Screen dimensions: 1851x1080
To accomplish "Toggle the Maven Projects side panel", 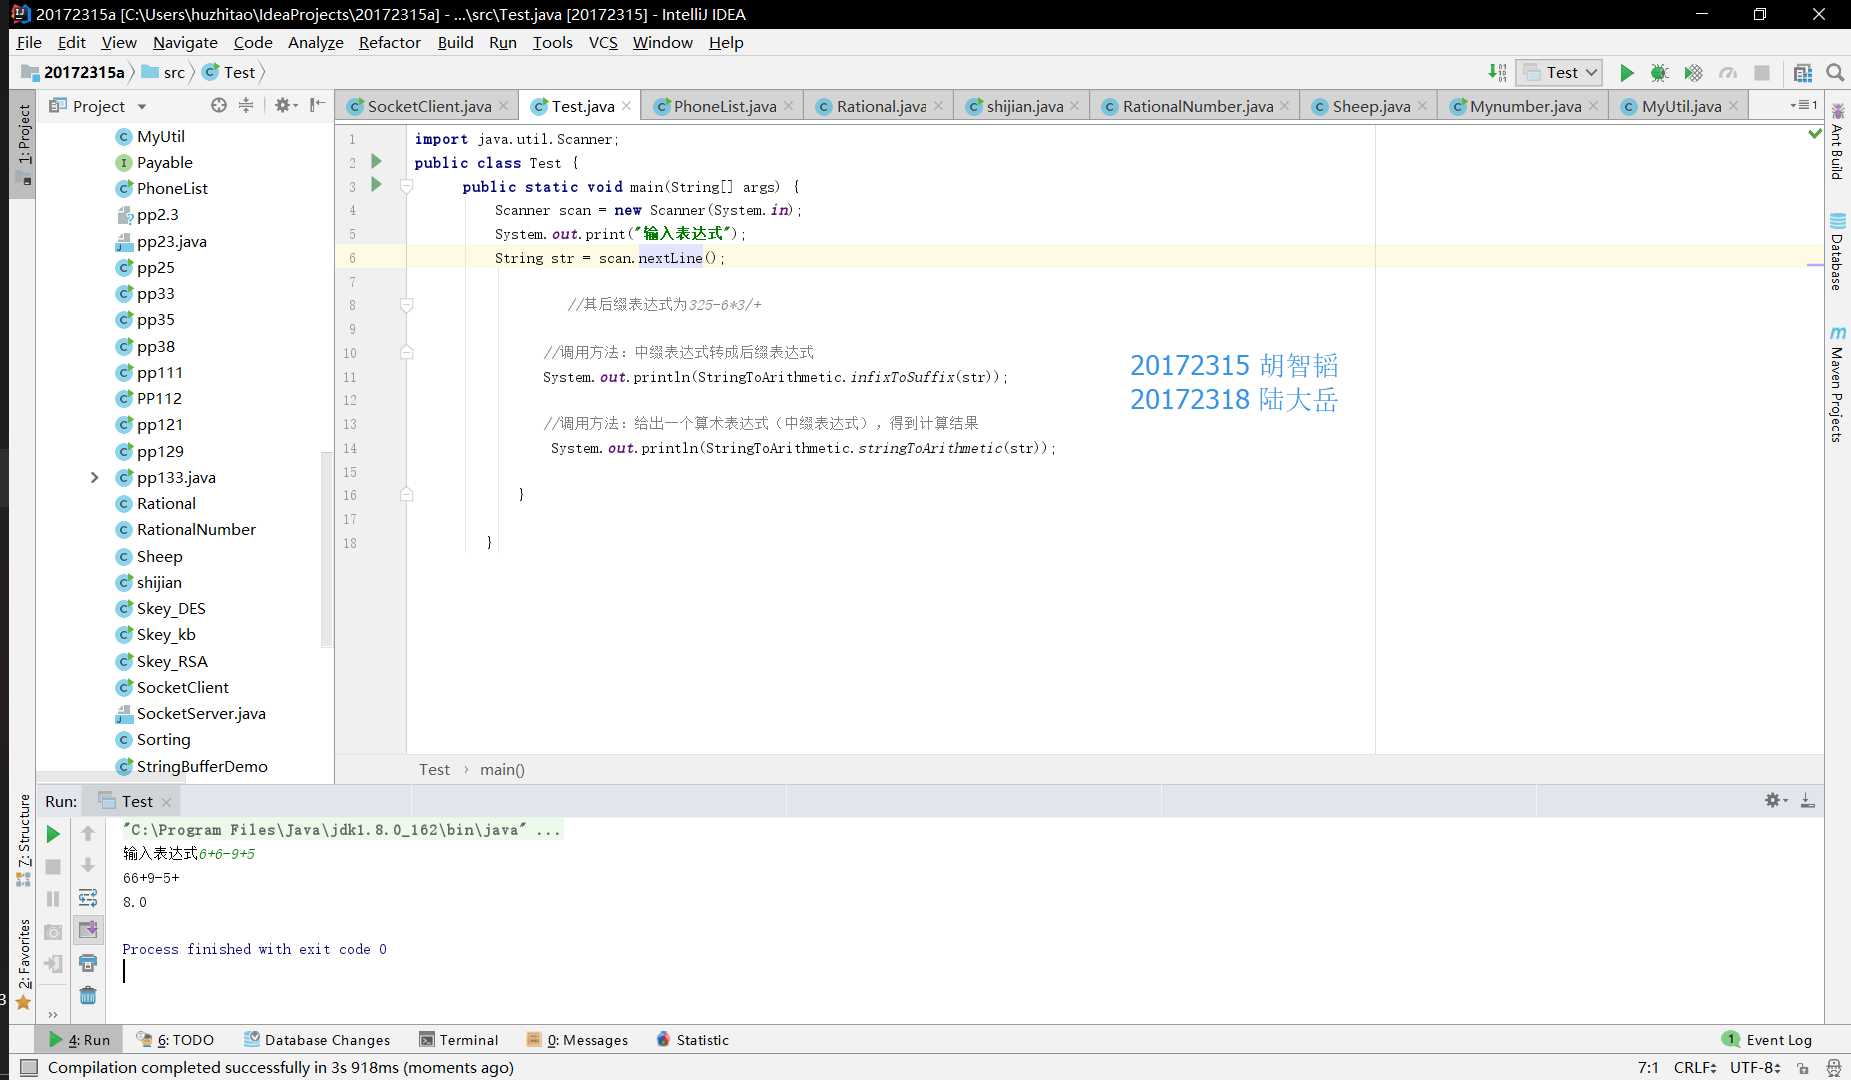I will [1837, 383].
